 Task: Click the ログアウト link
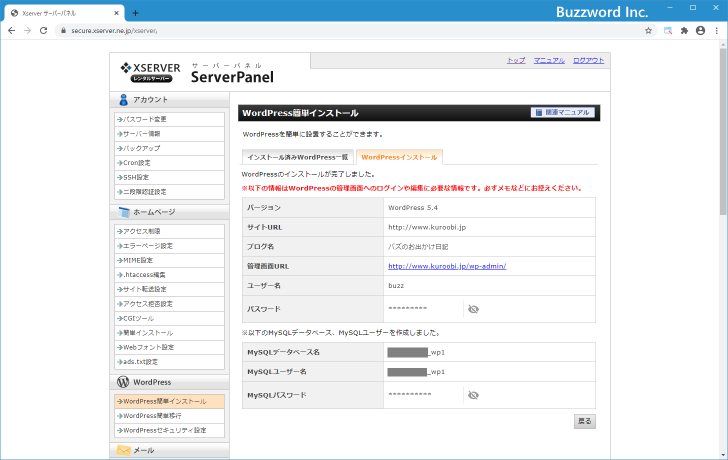click(x=588, y=60)
